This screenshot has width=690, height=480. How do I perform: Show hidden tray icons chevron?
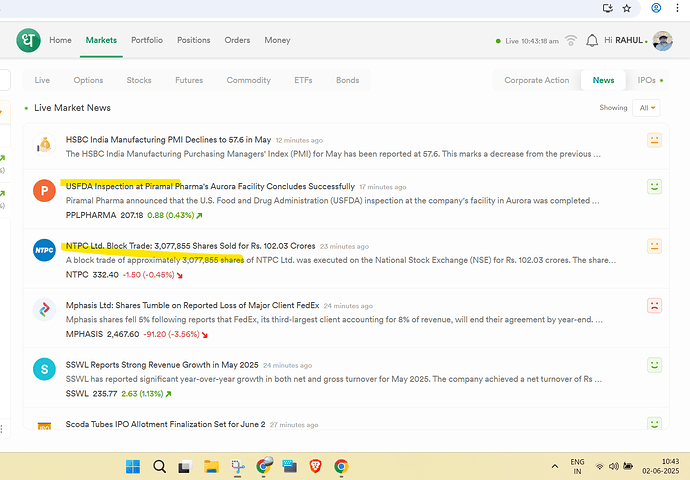point(555,466)
